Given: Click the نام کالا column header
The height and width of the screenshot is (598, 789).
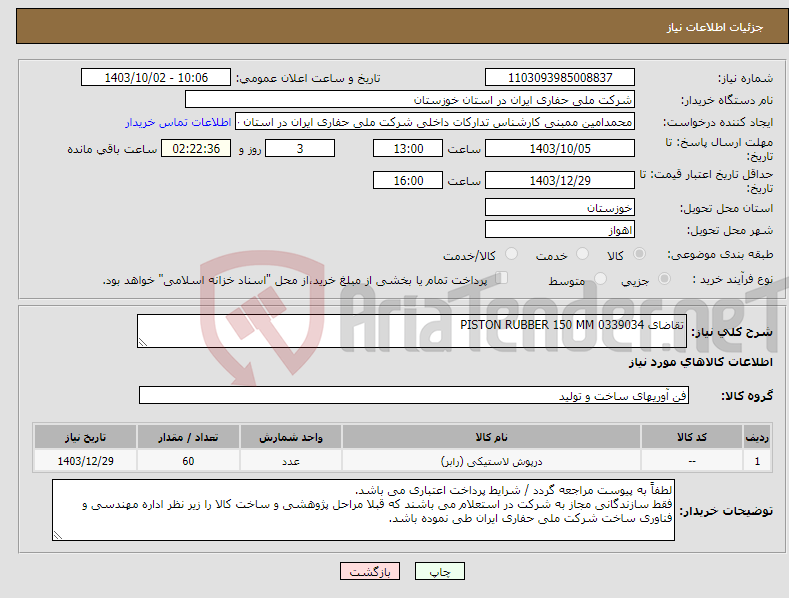Looking at the screenshot, I should pyautogui.click(x=491, y=437).
